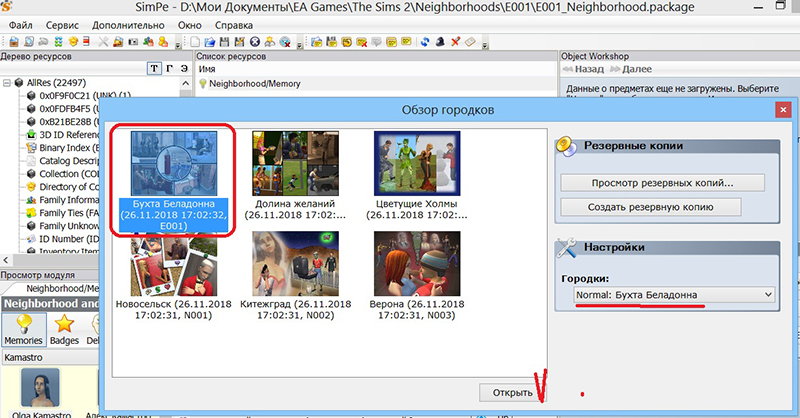
Task: Collapse the AllRes tree node
Action: (x=7, y=83)
